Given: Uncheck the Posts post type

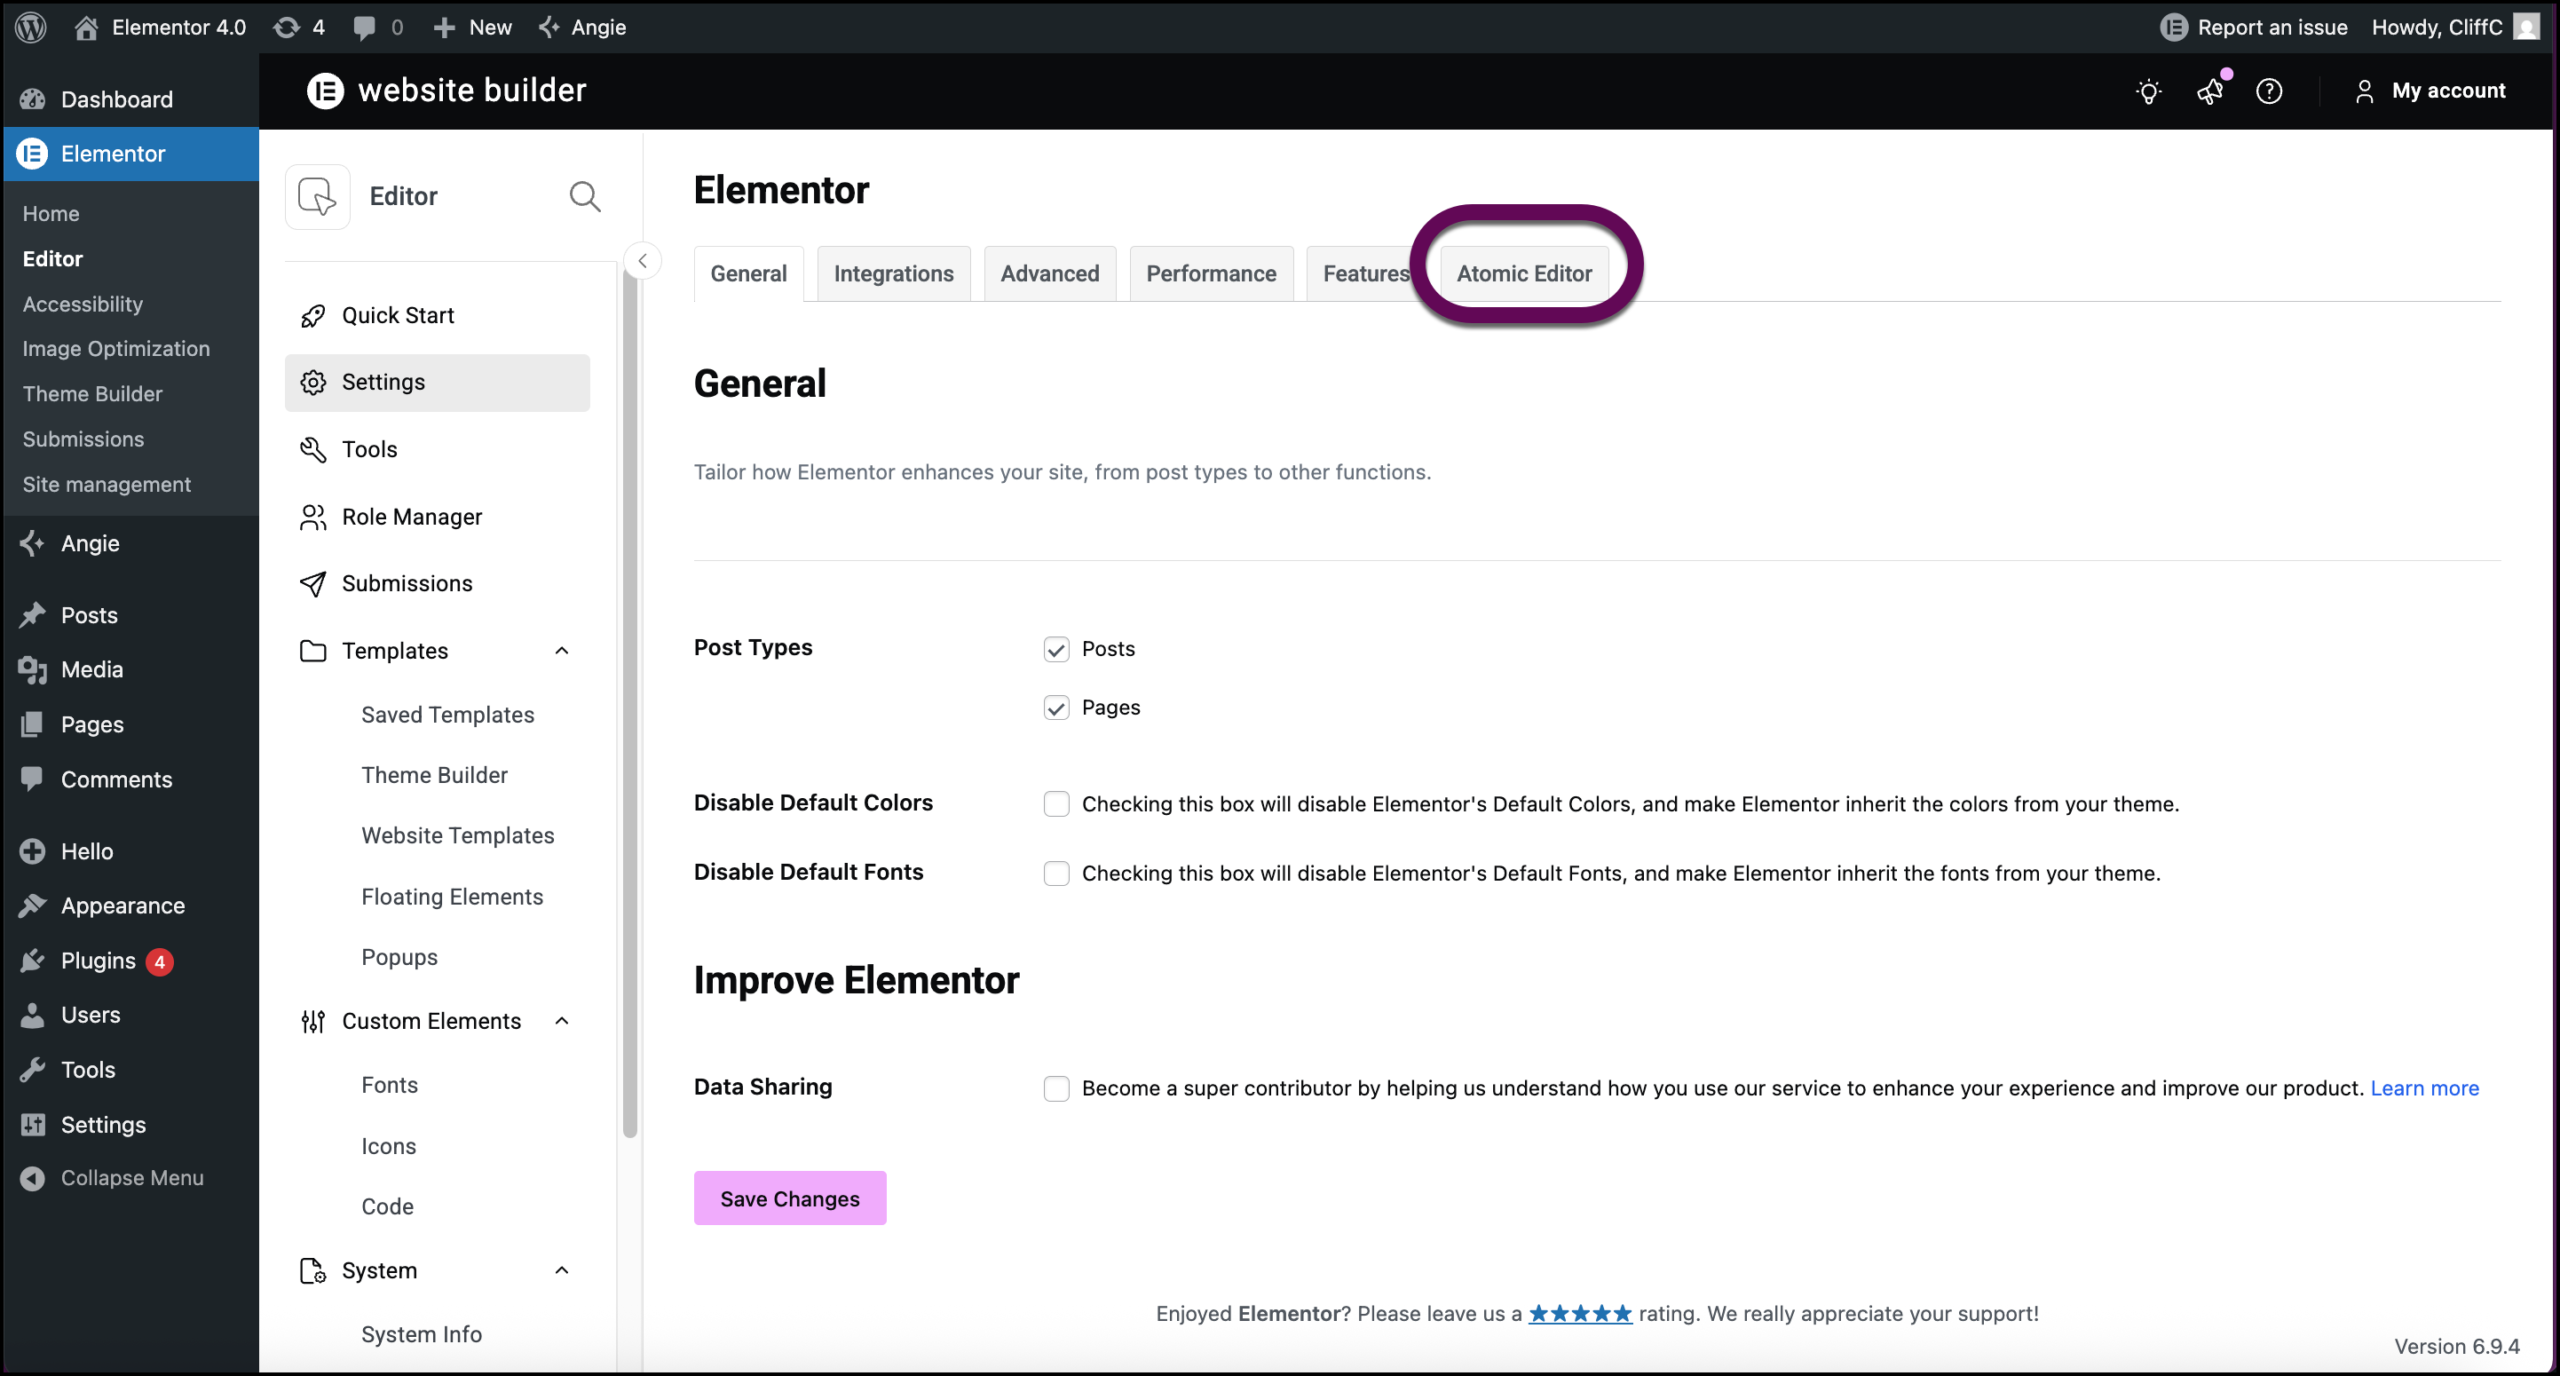Looking at the screenshot, I should tap(1057, 649).
